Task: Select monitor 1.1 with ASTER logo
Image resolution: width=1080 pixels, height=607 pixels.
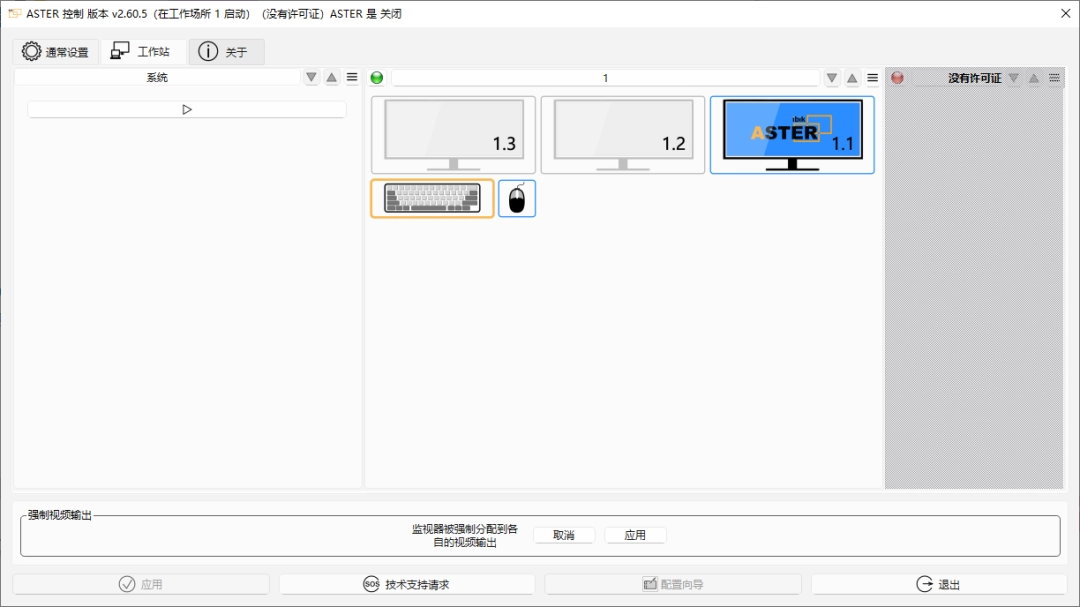Action: [x=792, y=135]
